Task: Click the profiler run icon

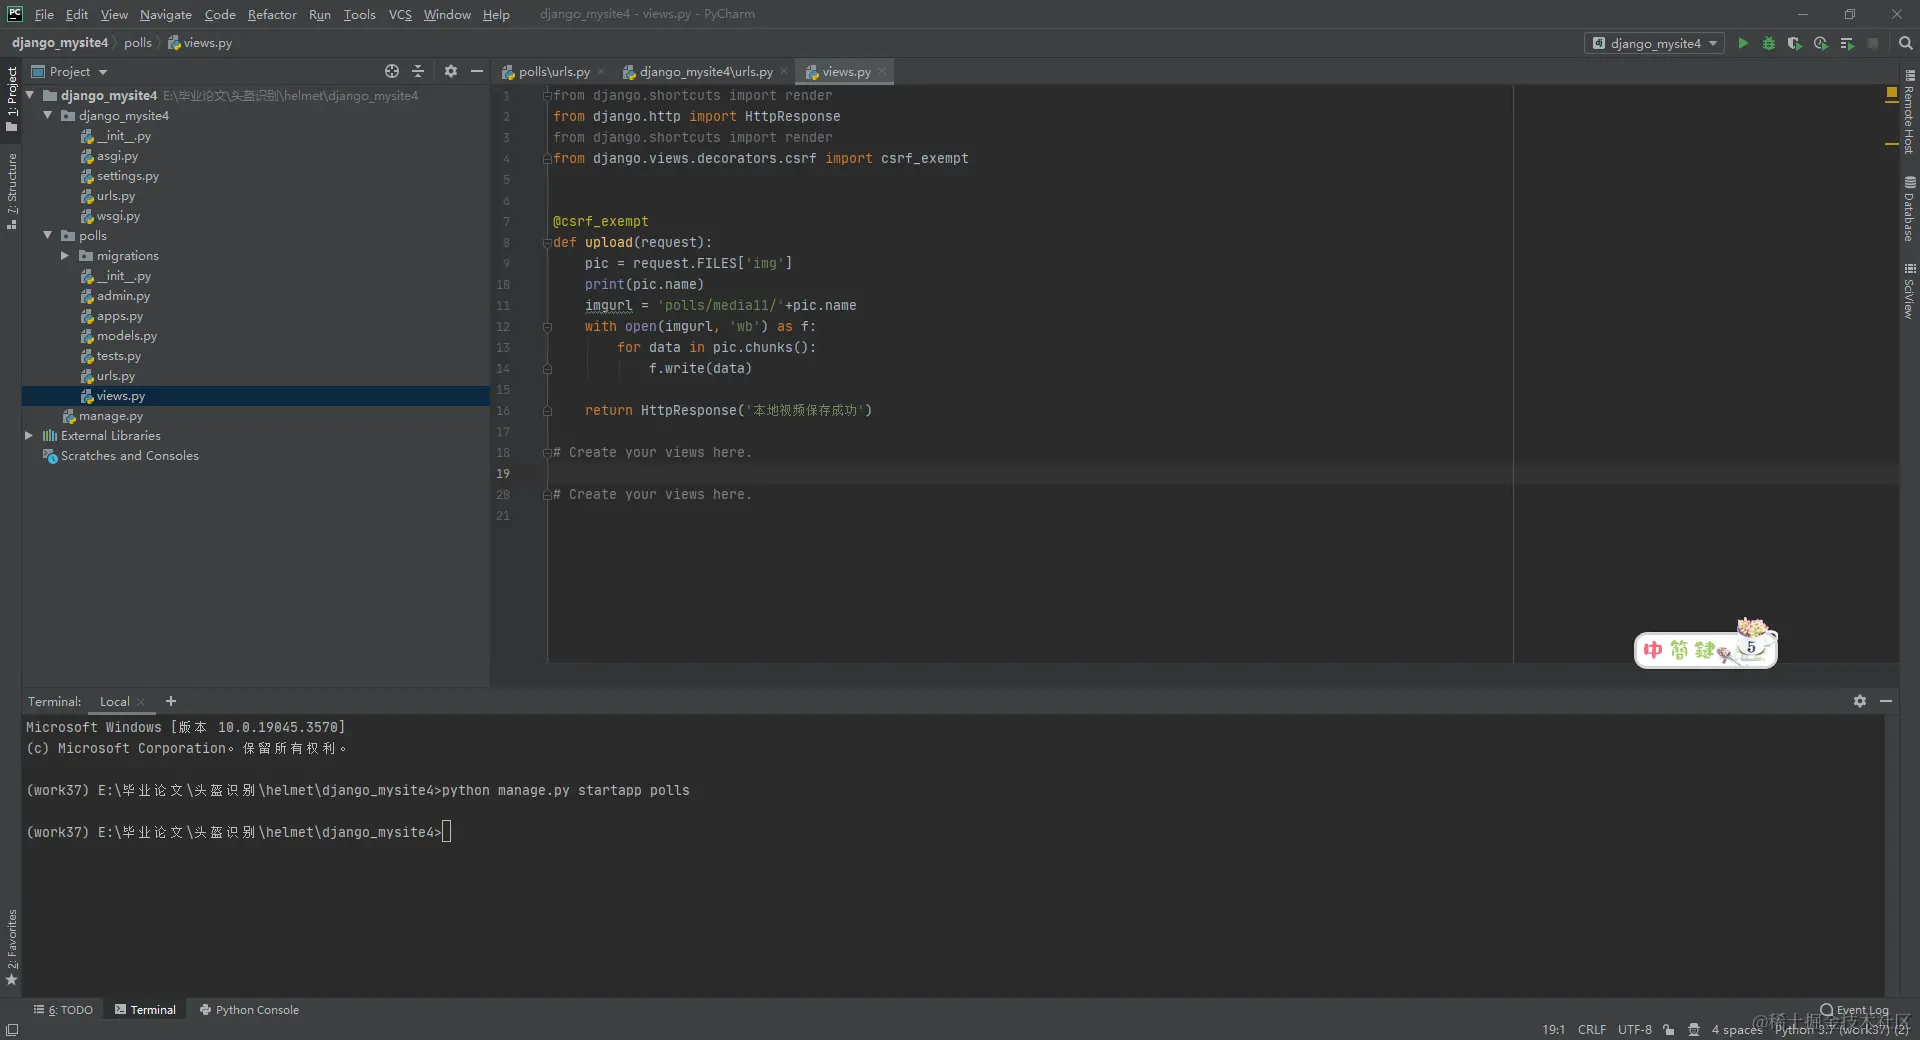Action: tap(1821, 43)
